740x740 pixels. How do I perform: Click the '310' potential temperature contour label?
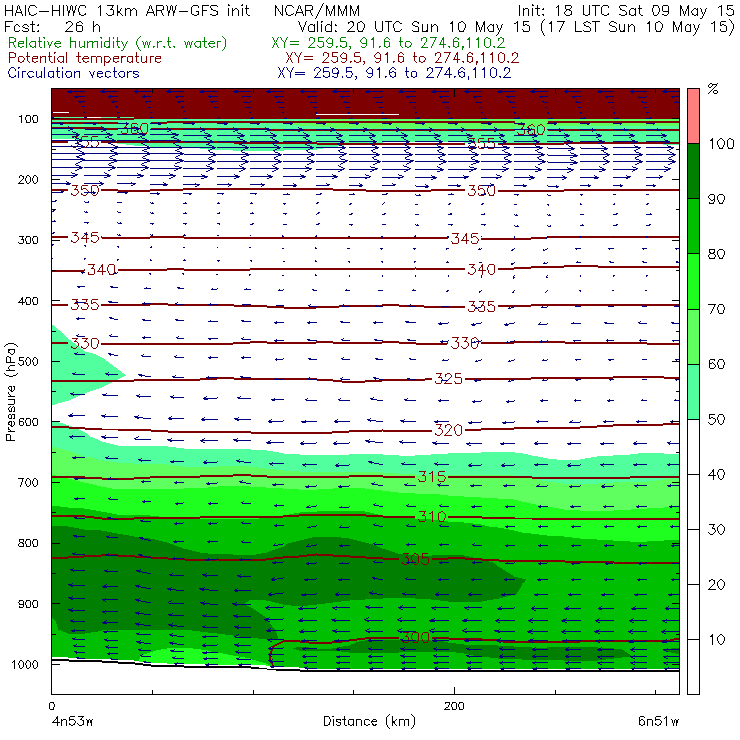click(432, 517)
